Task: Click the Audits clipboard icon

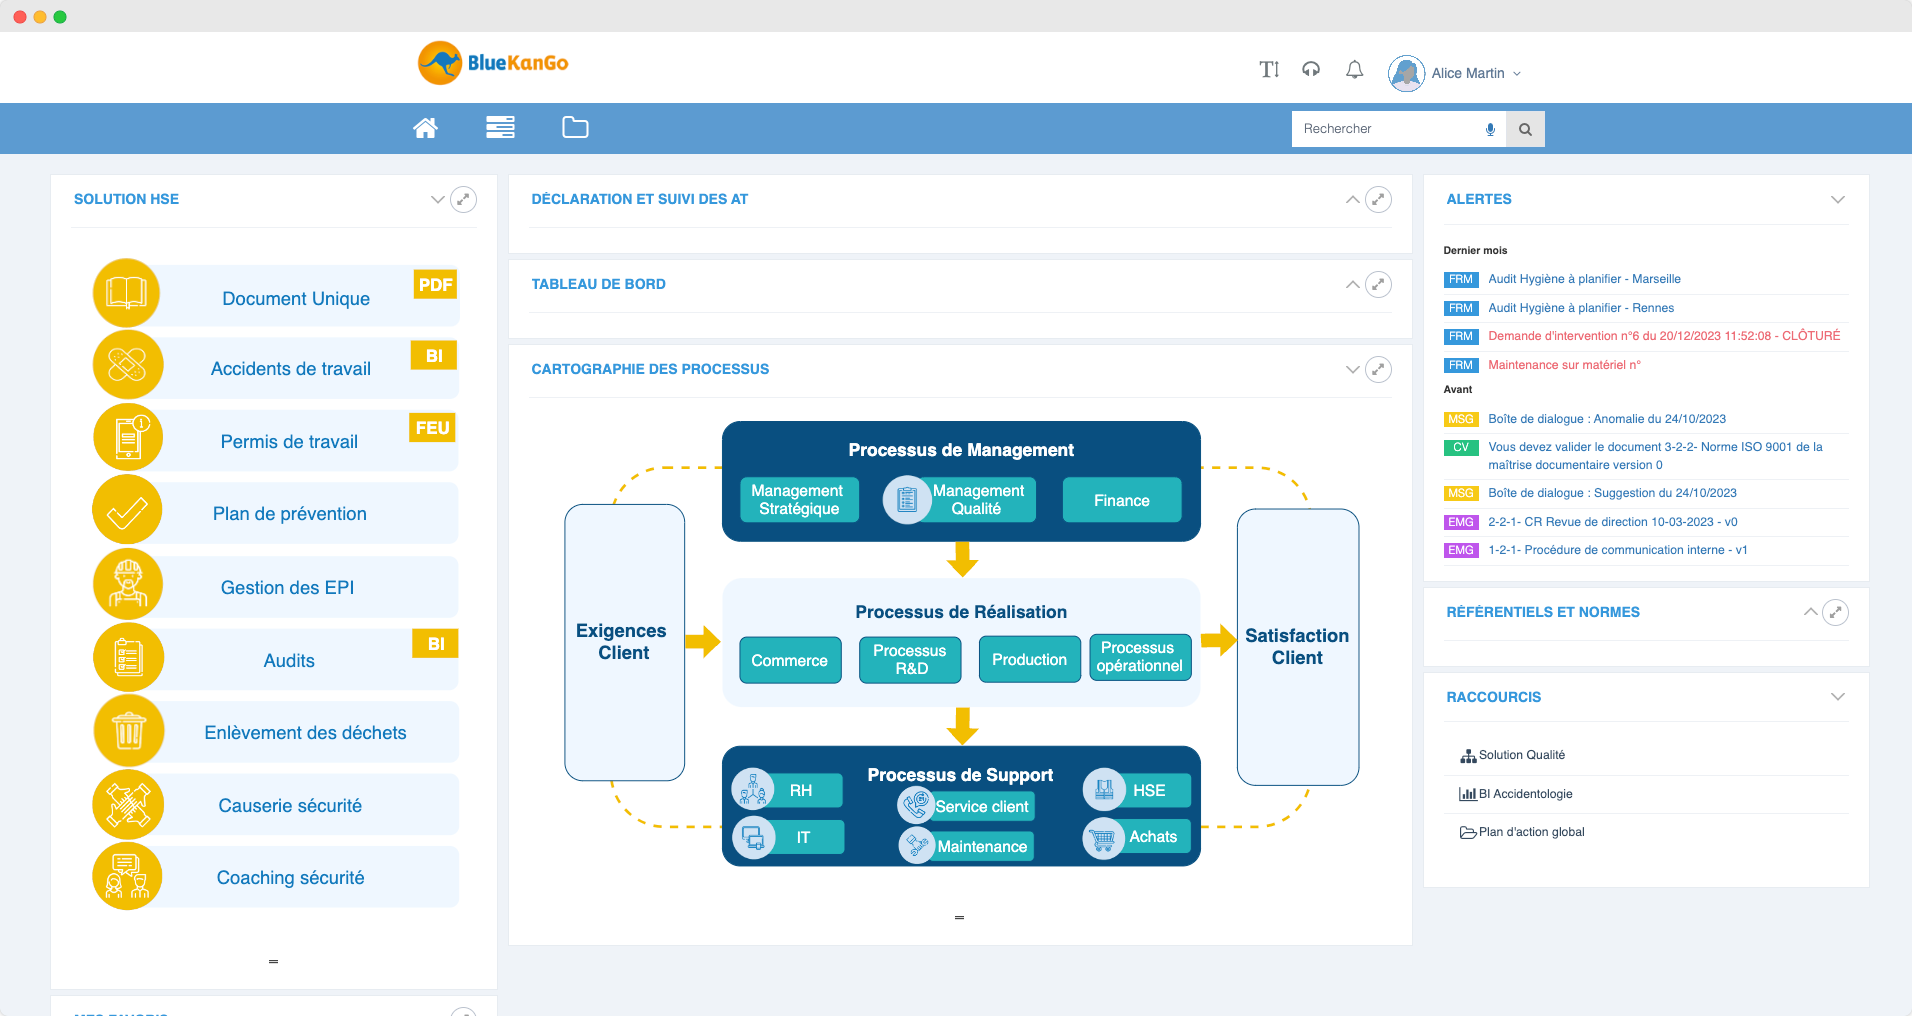Action: click(127, 657)
